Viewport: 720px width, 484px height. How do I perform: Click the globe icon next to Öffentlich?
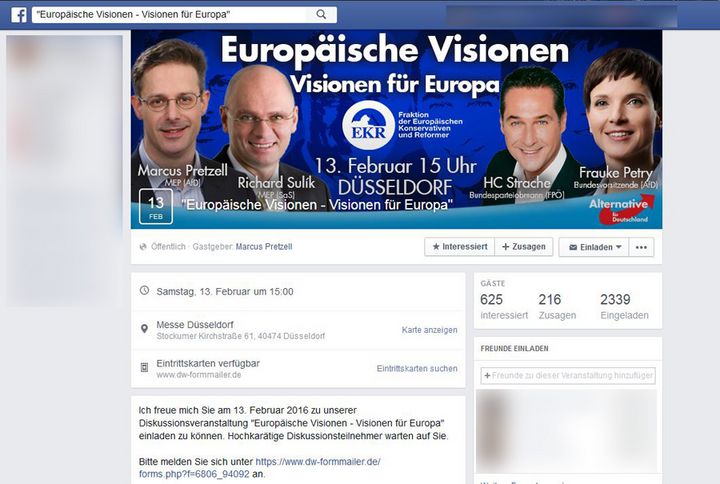[143, 247]
